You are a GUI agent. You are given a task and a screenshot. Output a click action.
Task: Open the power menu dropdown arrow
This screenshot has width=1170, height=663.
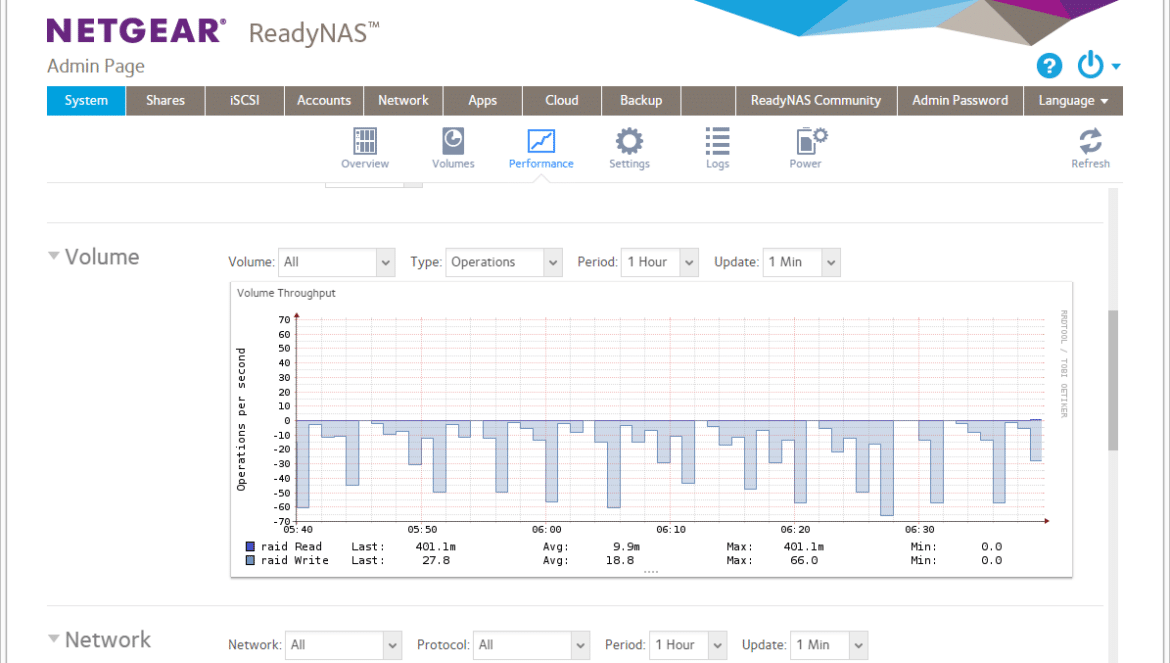coord(1116,66)
